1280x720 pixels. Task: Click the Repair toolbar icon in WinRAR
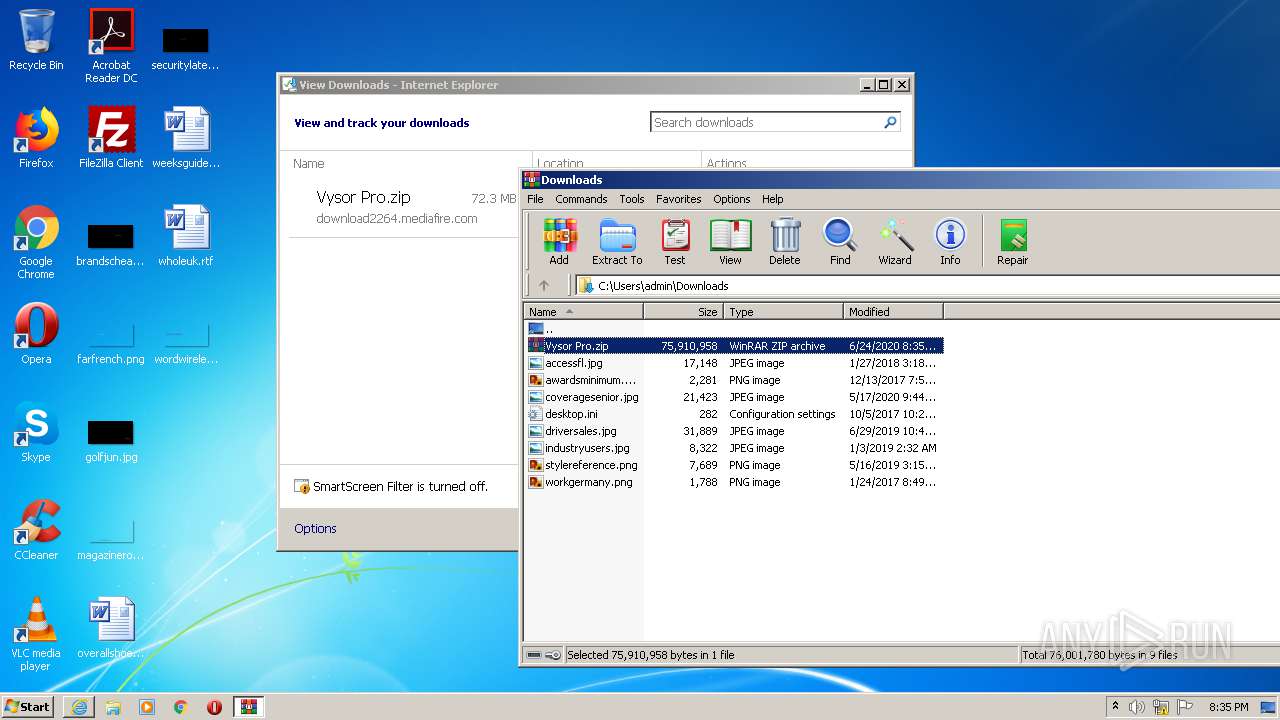tap(1012, 242)
